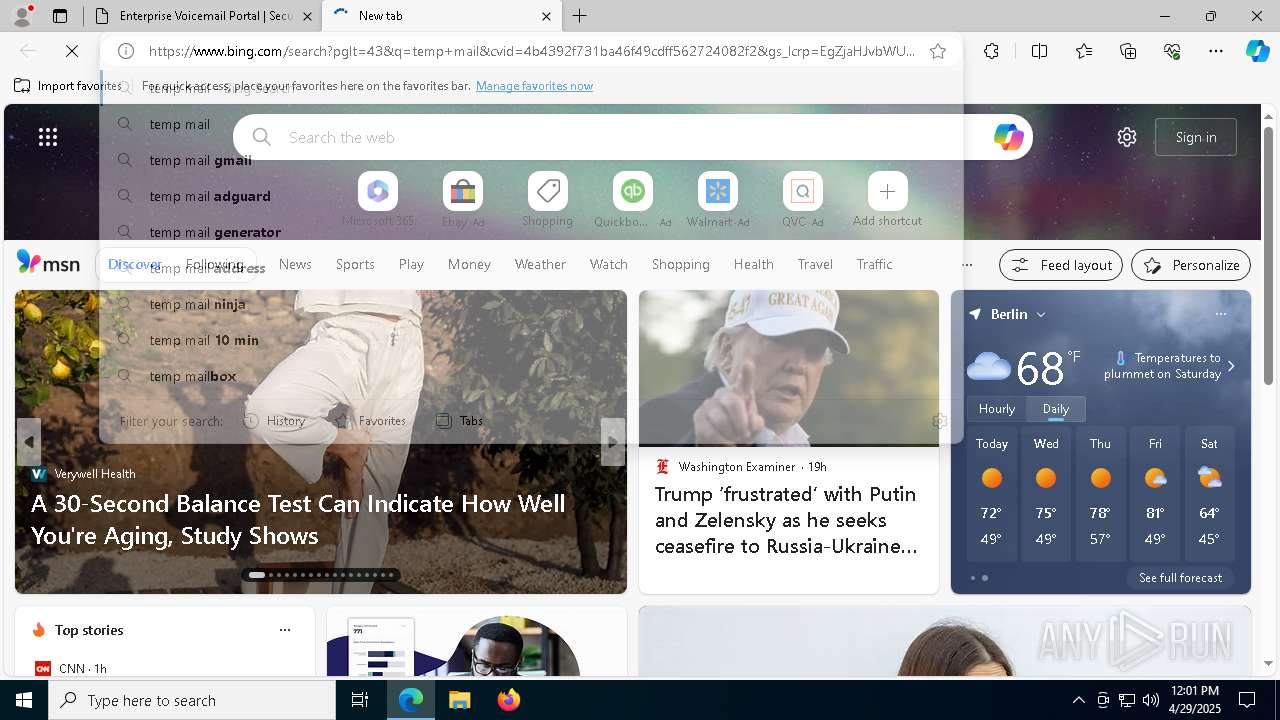The width and height of the screenshot is (1280, 720).
Task: Launch Firefox from the taskbar
Action: (x=509, y=700)
